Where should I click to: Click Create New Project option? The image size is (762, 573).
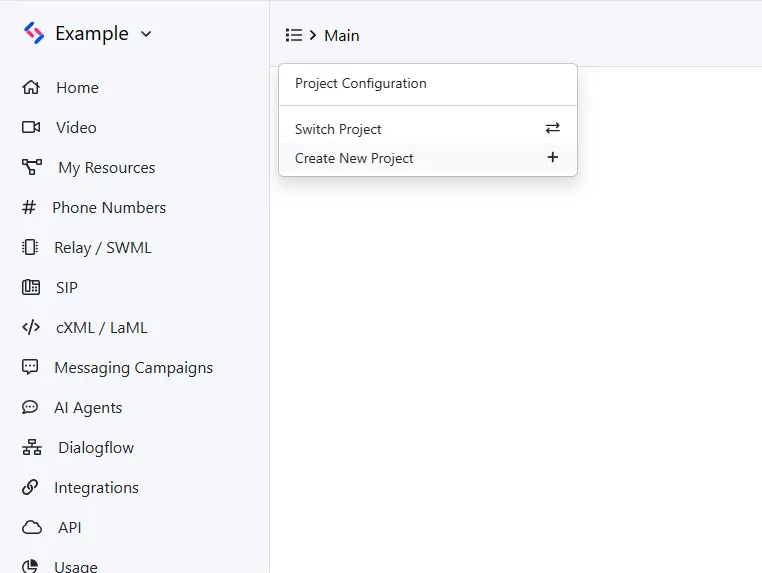pyautogui.click(x=354, y=158)
